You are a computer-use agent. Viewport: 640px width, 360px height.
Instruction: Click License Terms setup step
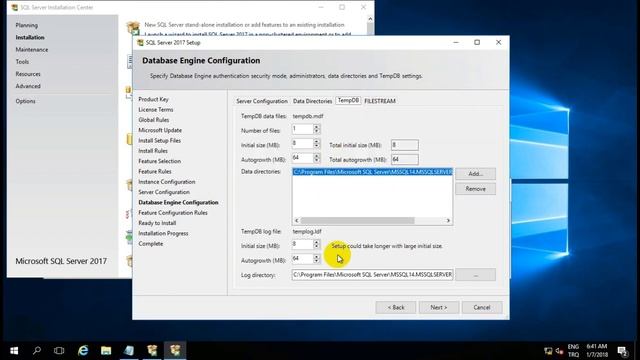(156, 109)
